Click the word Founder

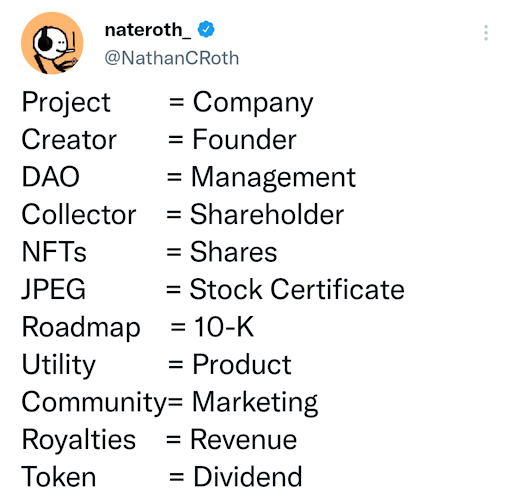pyautogui.click(x=244, y=139)
